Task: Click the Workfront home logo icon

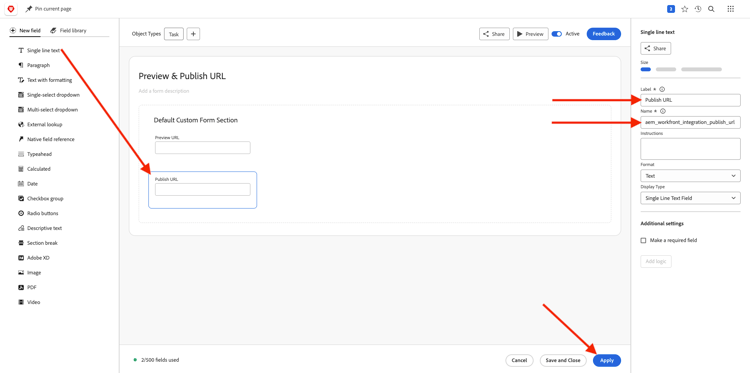Action: click(11, 9)
